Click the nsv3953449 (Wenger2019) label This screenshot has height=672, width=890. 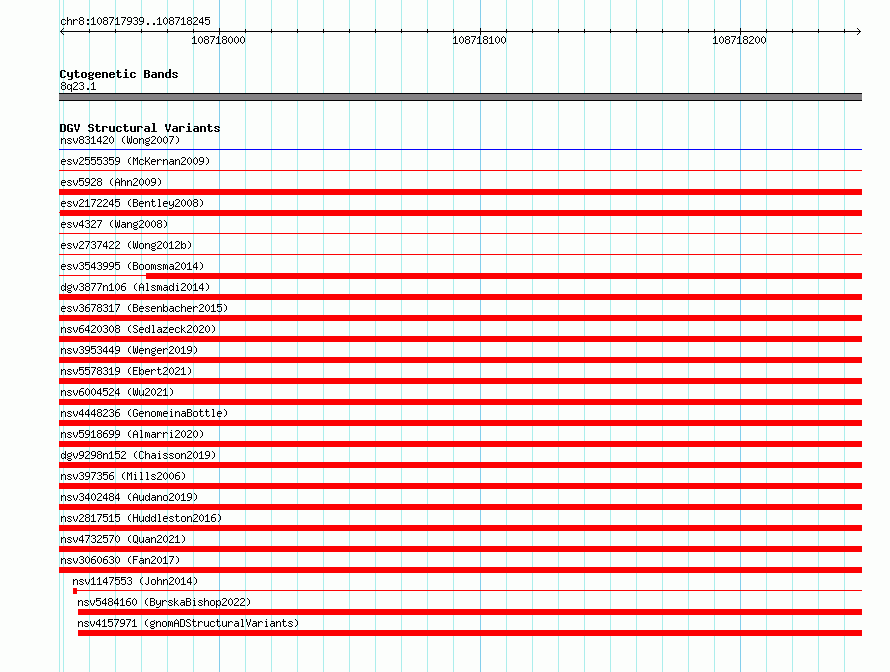129,350
